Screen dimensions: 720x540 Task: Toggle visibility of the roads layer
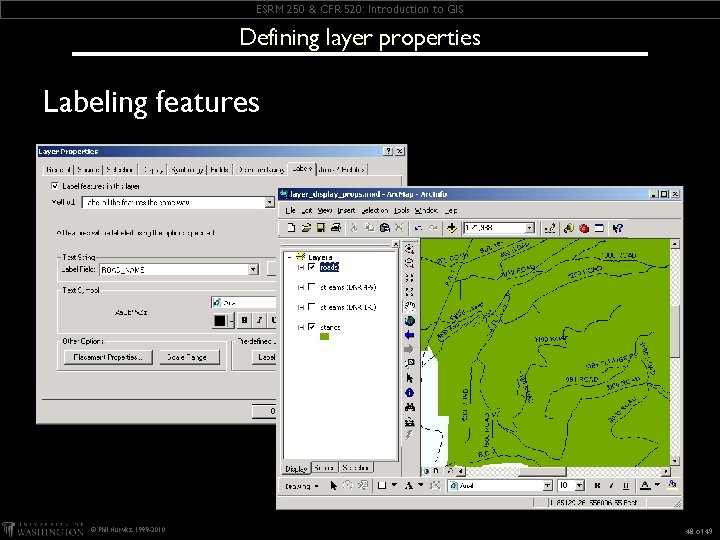pyautogui.click(x=312, y=267)
